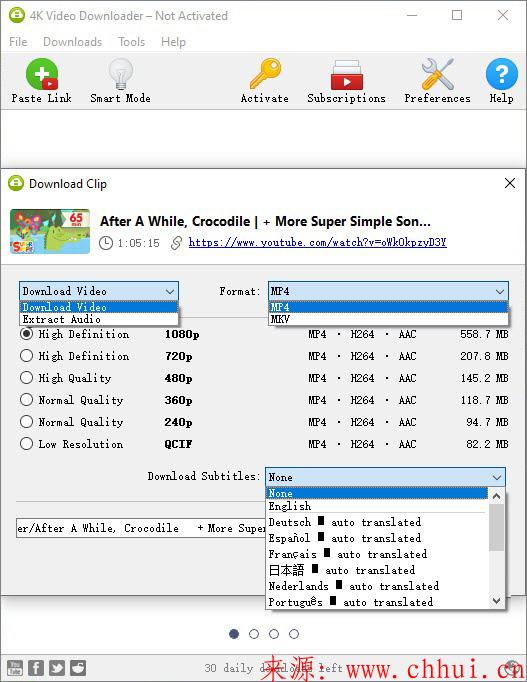Click the Help question mark icon
Viewport: 527px width, 682px height.
(501, 74)
